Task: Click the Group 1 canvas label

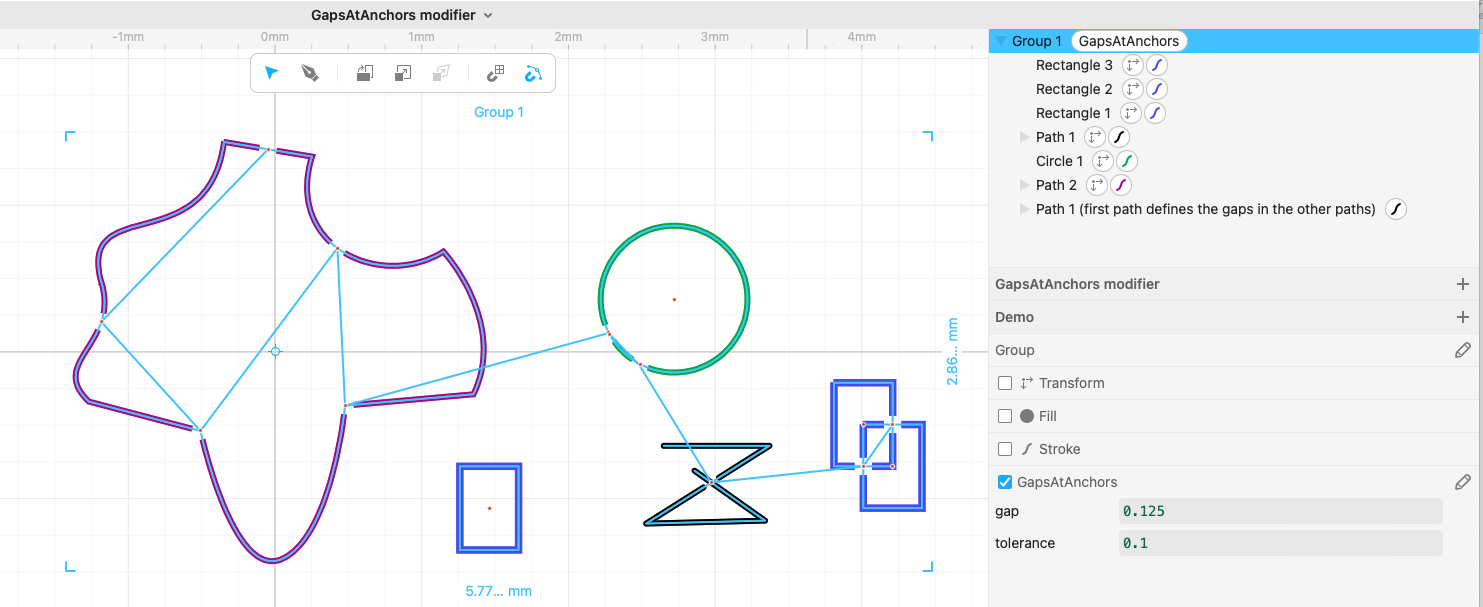Action: (499, 112)
